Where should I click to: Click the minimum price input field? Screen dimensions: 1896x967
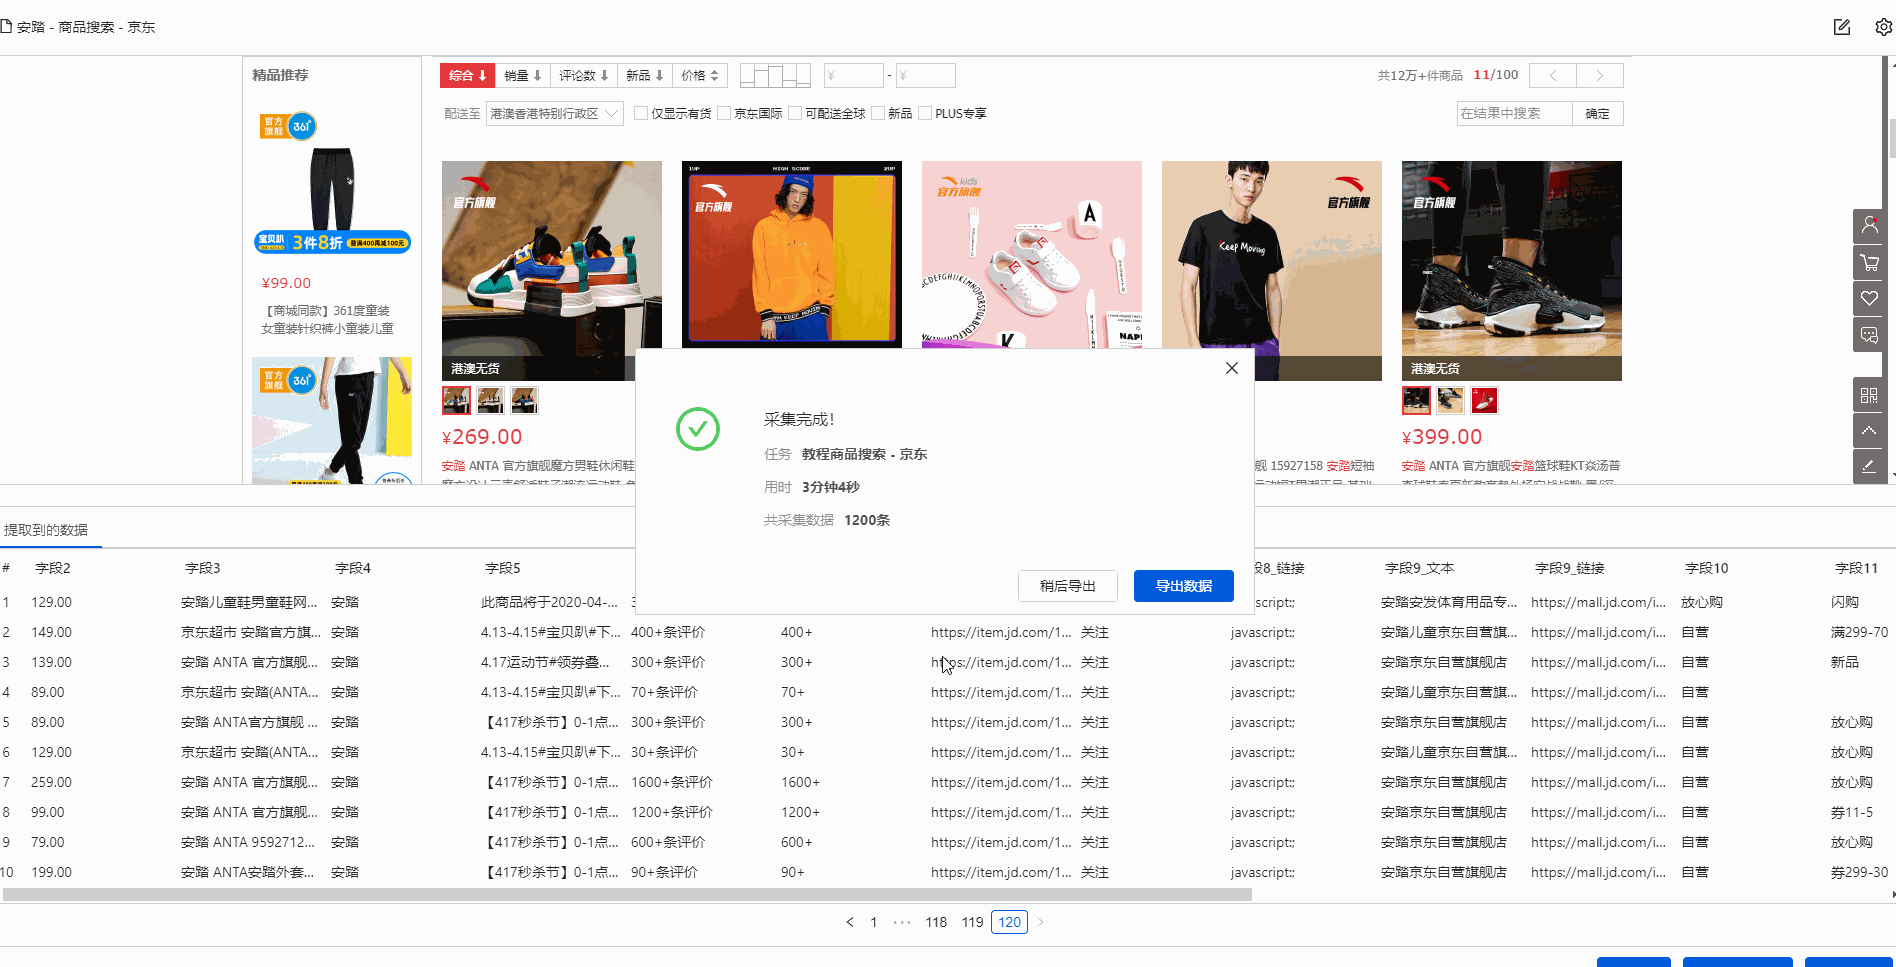click(x=853, y=75)
